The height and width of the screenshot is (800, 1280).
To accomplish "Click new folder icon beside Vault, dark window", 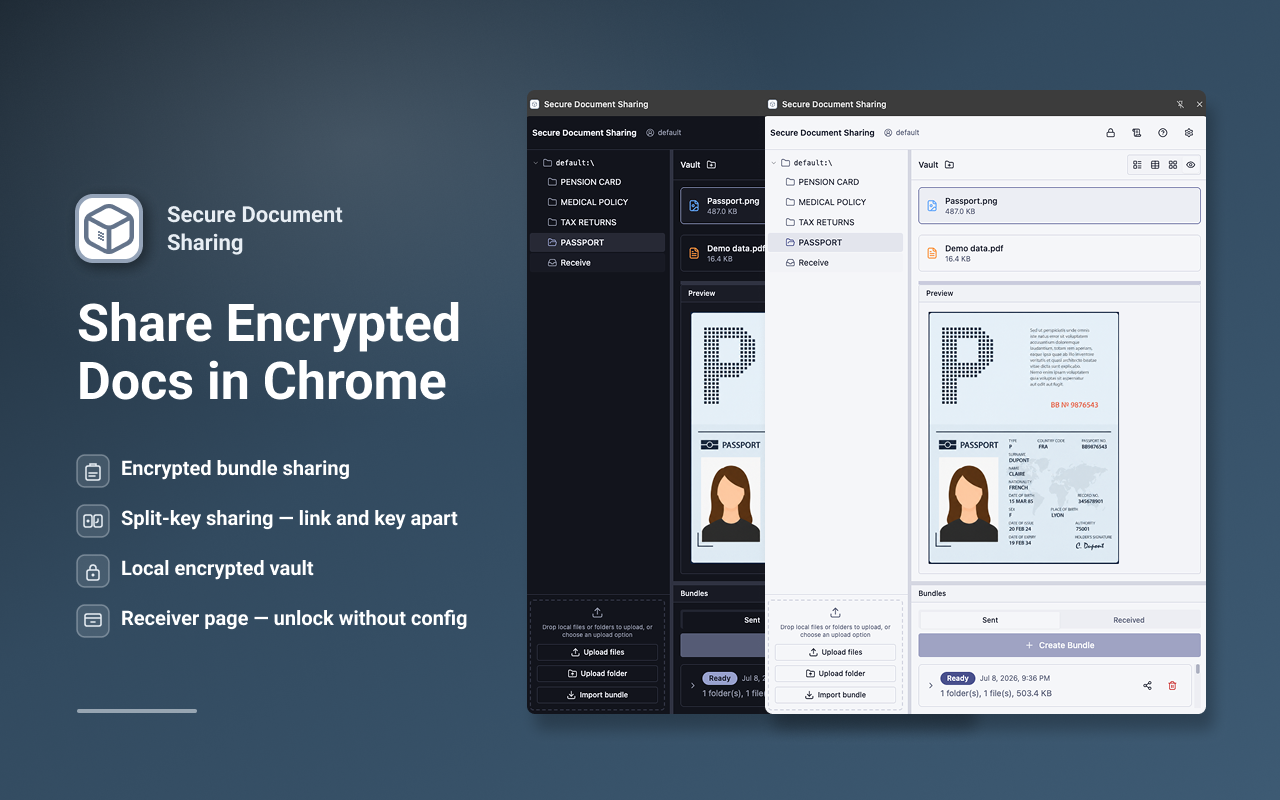I will point(711,165).
